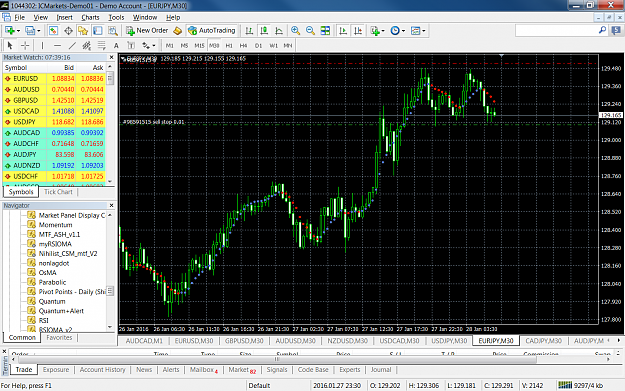Open the Charts menu
The width and height of the screenshot is (625, 391).
[90, 18]
